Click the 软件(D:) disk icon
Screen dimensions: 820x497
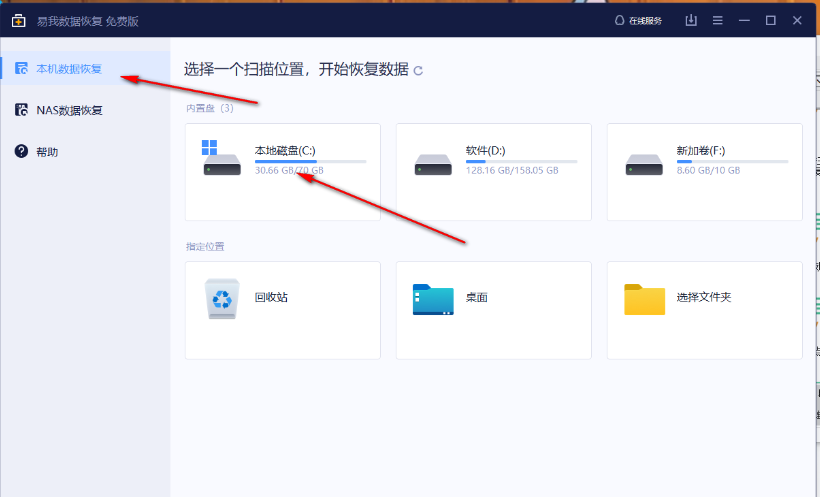(x=433, y=164)
